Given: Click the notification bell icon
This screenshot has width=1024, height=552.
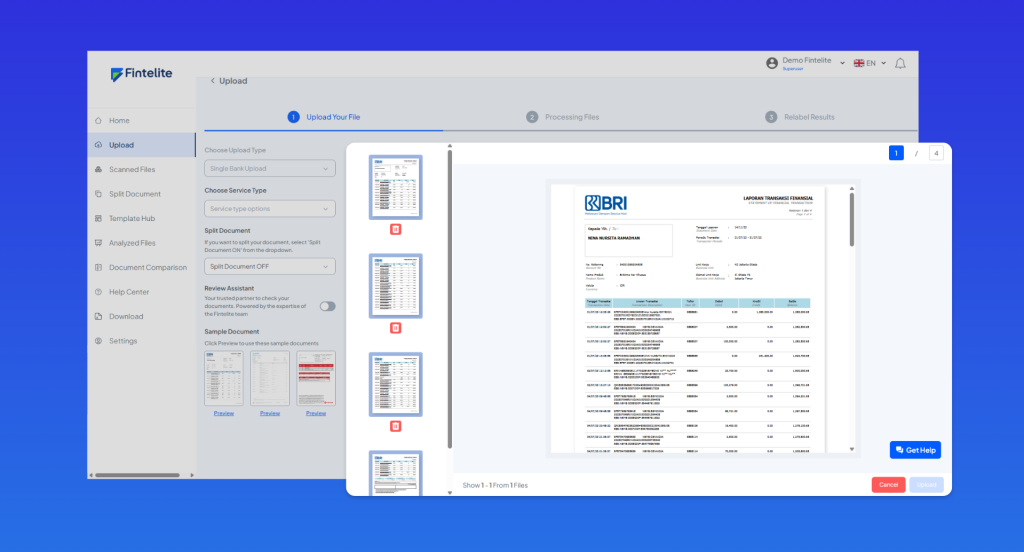Looking at the screenshot, I should tap(900, 63).
